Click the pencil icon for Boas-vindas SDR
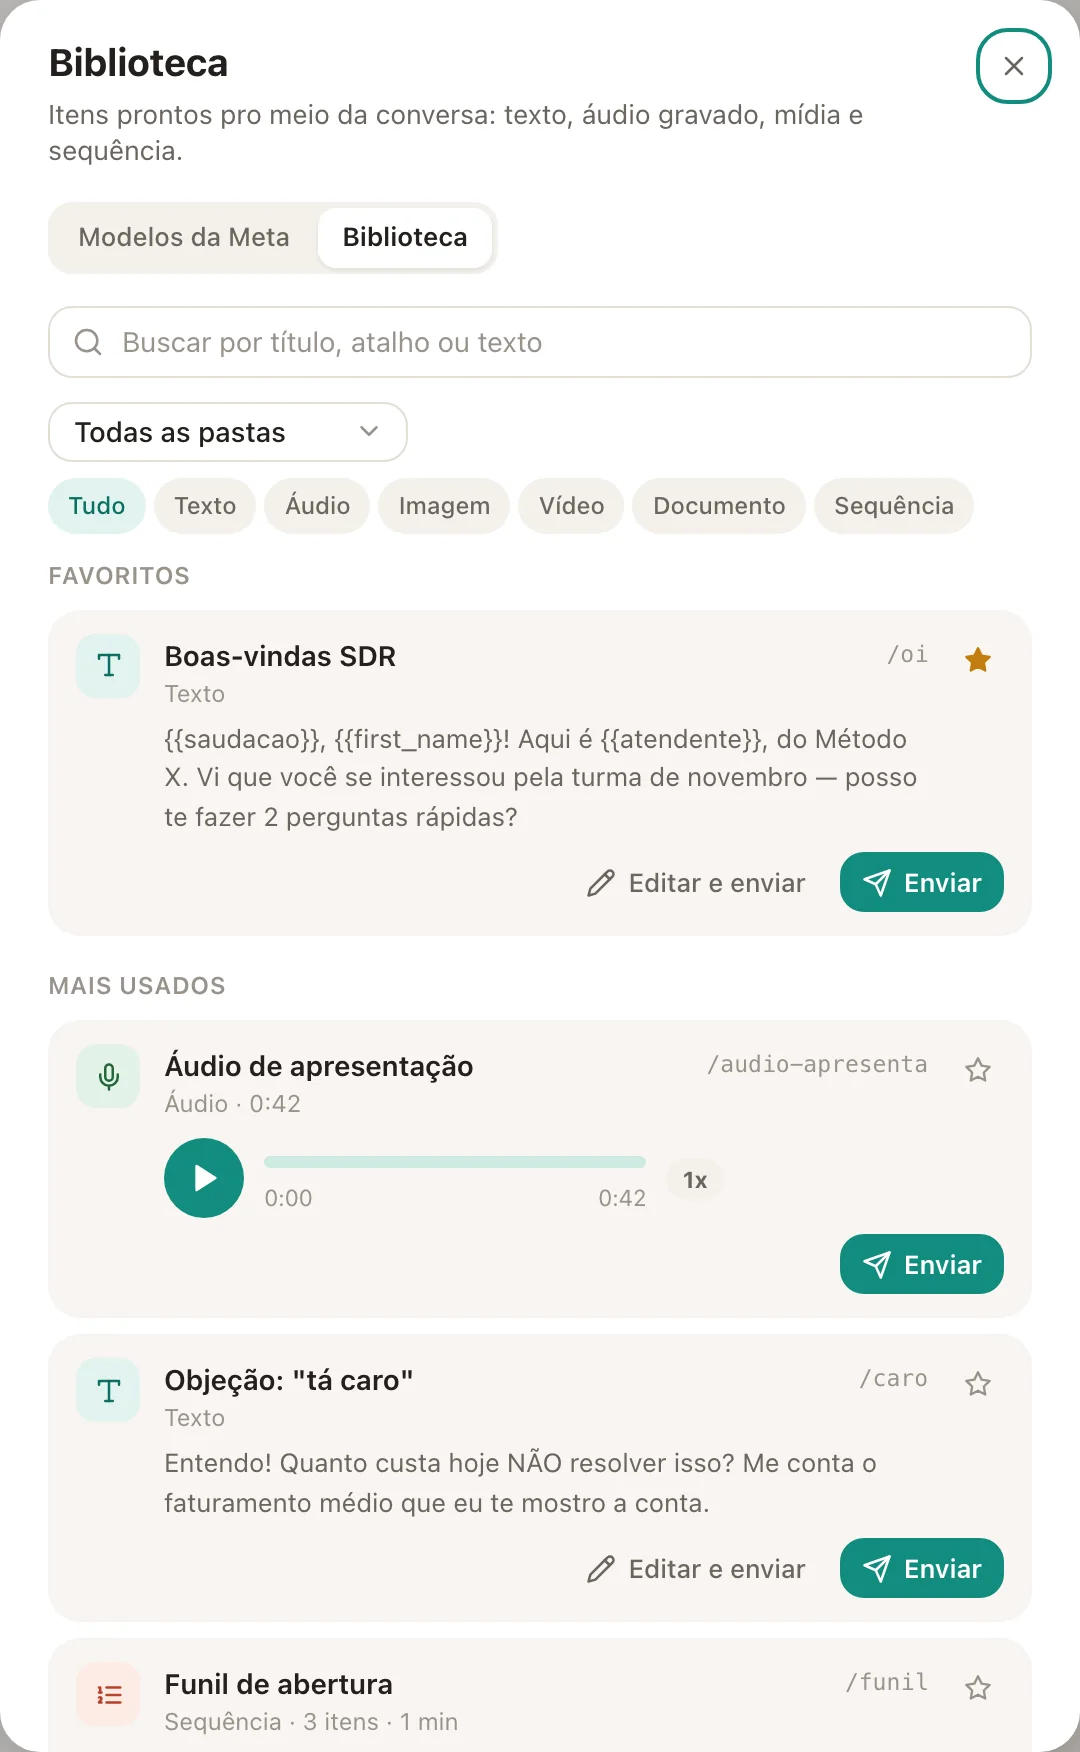The width and height of the screenshot is (1080, 1752). [601, 883]
